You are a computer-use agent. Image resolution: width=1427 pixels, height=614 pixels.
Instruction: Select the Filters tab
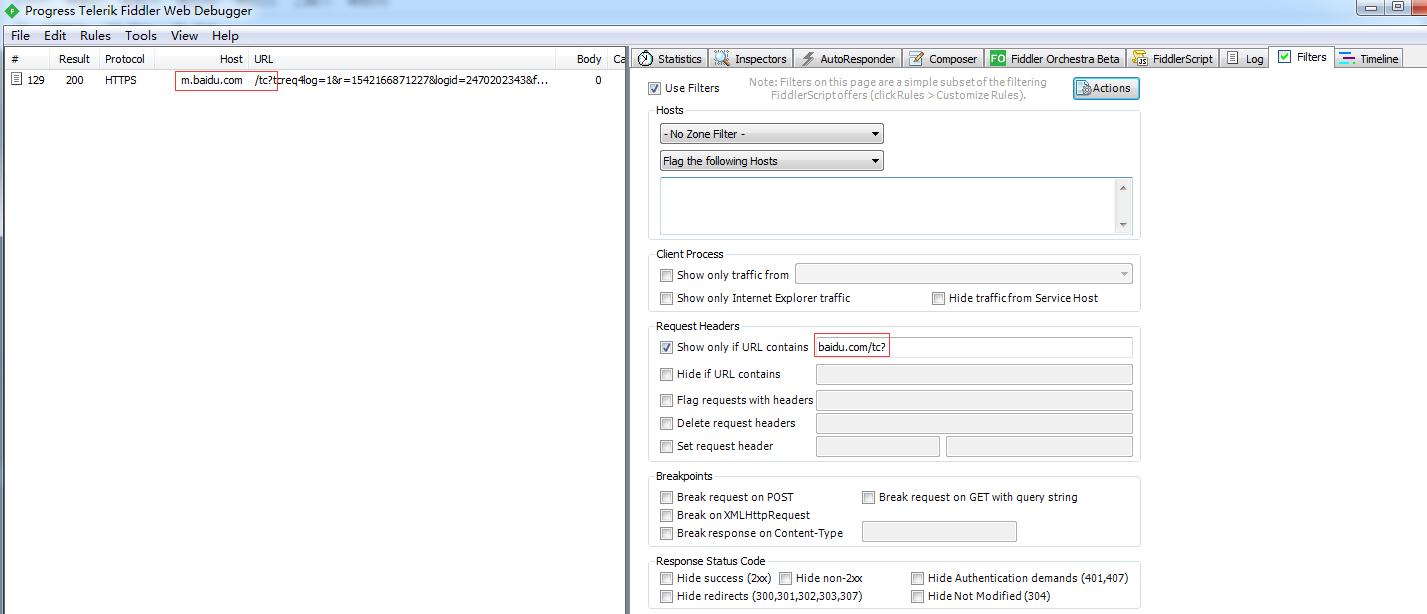click(1302, 57)
